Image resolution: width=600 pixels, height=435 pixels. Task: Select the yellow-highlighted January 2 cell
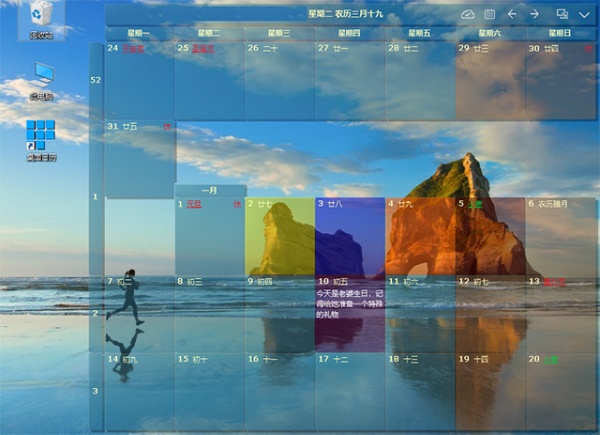[280, 236]
